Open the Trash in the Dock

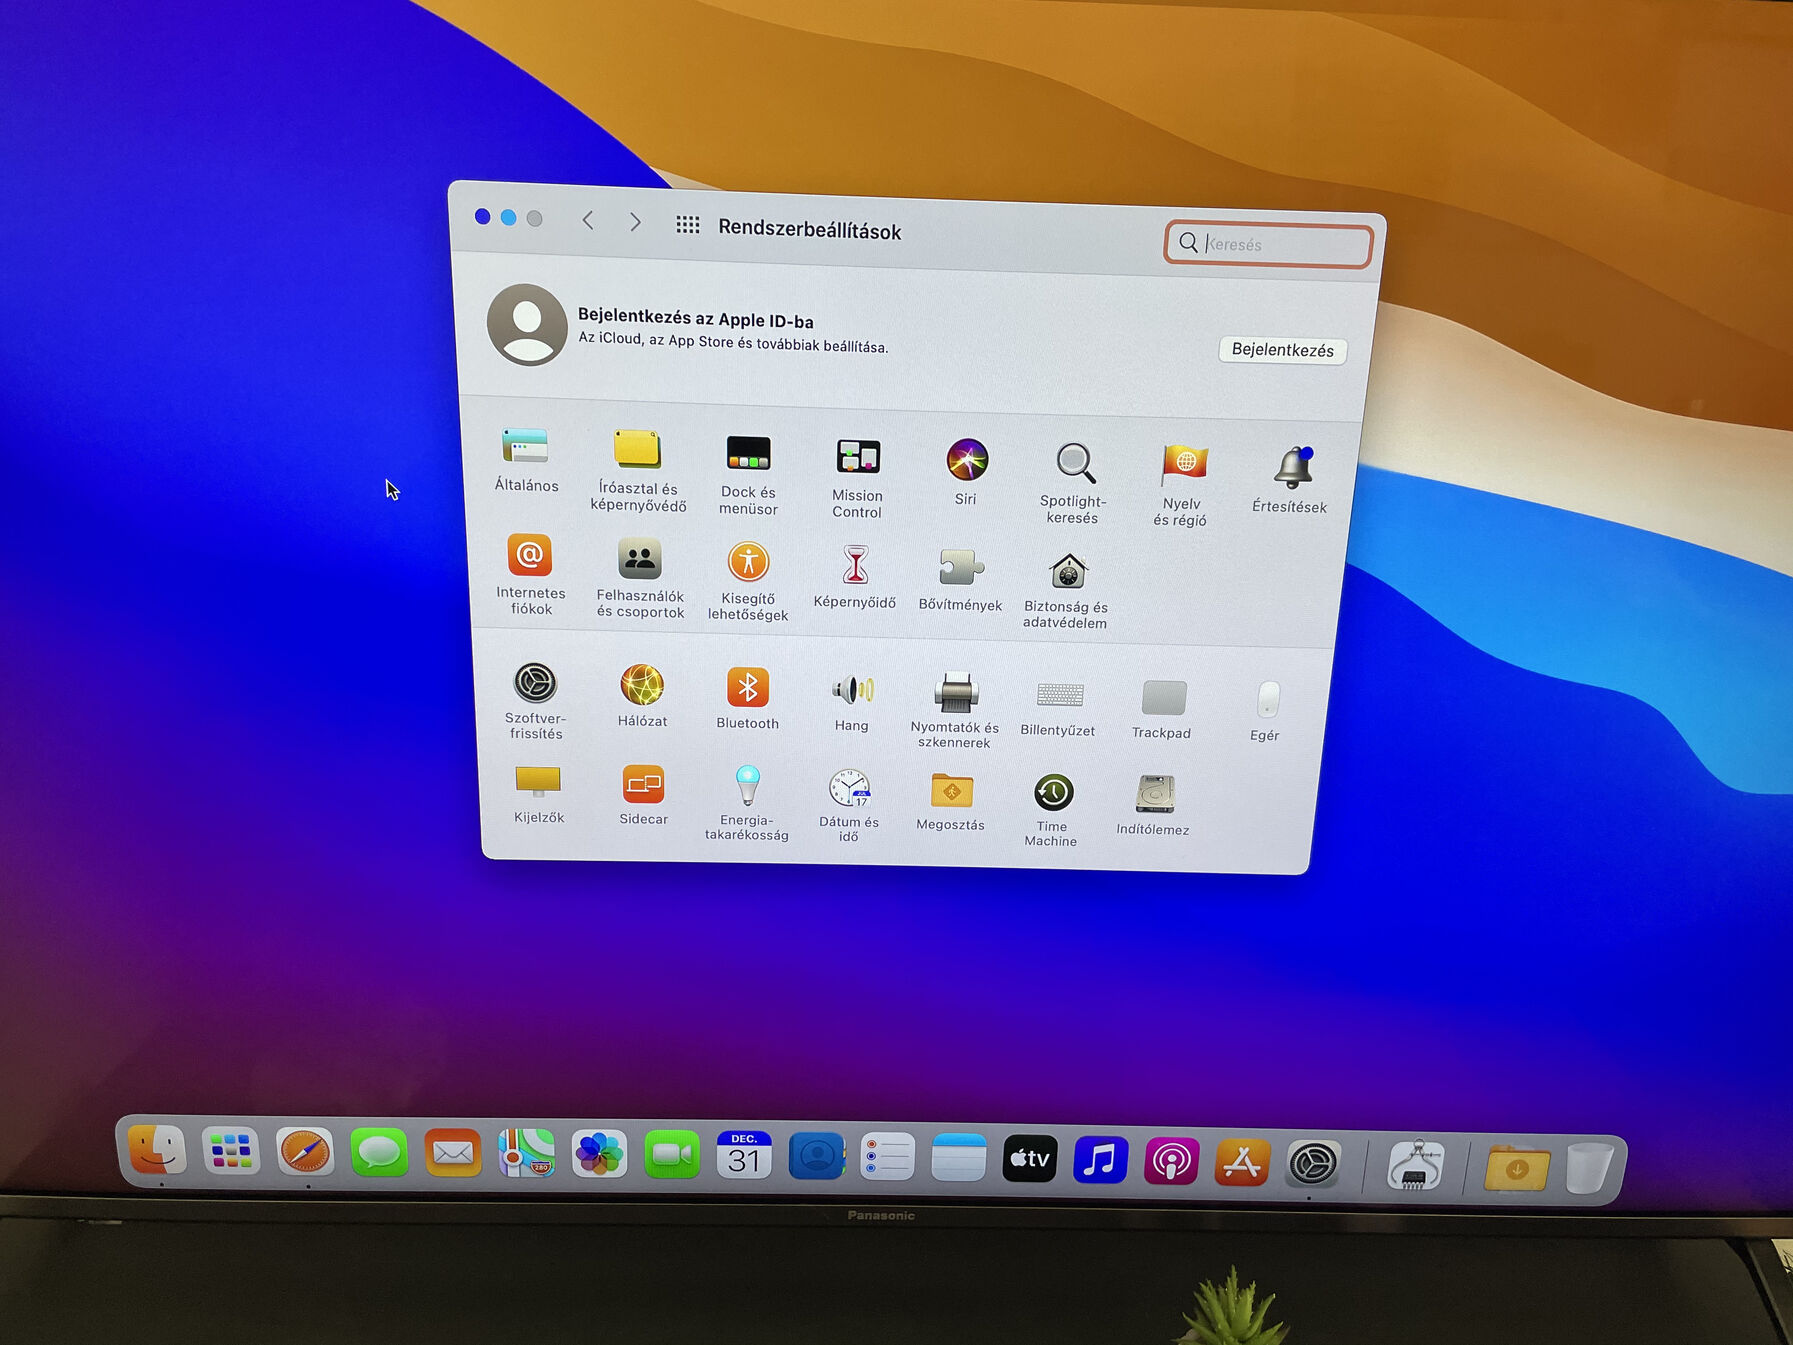[x=1590, y=1168]
